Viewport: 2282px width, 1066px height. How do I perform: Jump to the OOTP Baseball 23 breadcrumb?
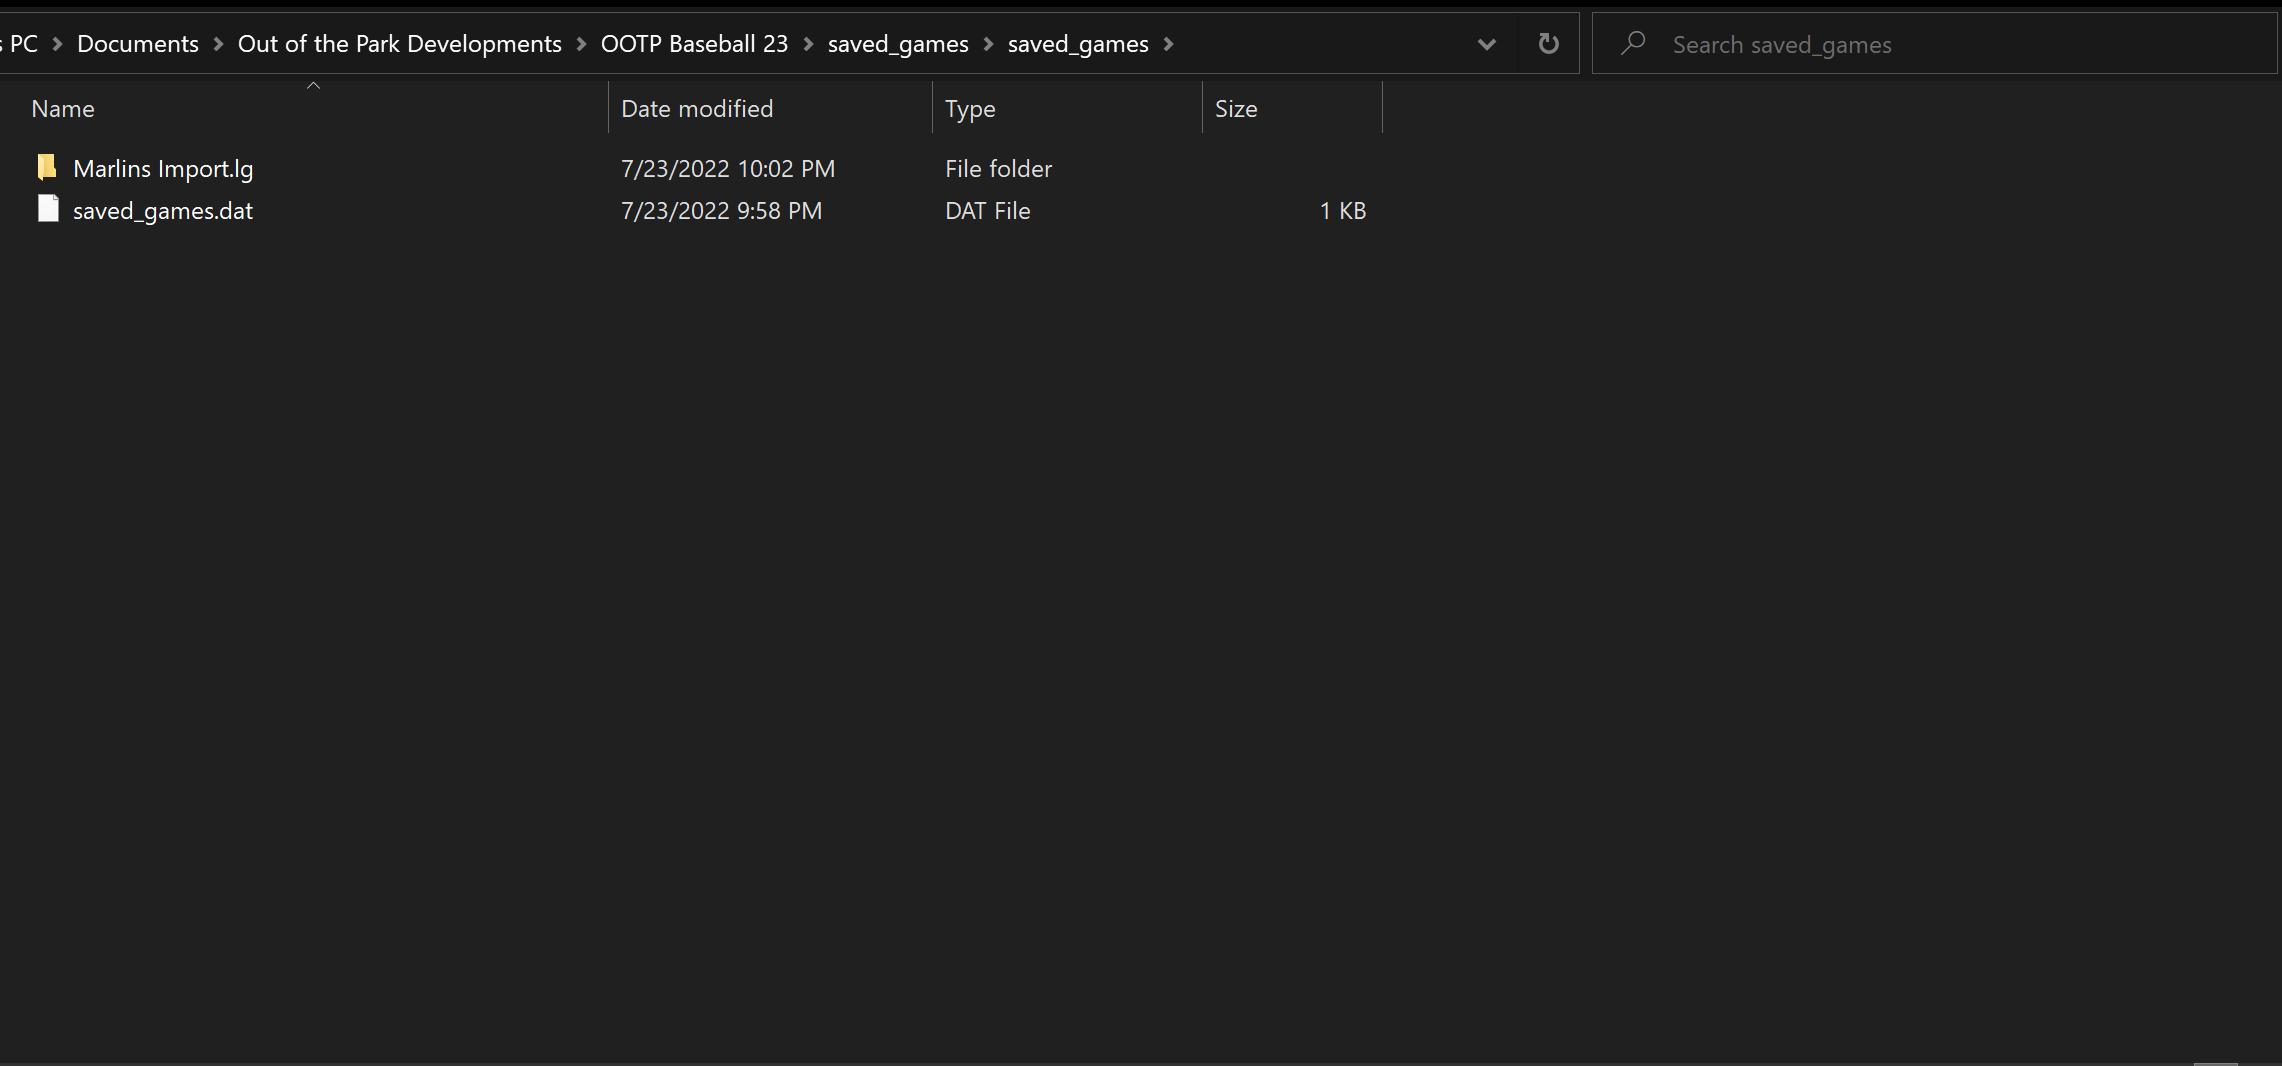pos(694,44)
